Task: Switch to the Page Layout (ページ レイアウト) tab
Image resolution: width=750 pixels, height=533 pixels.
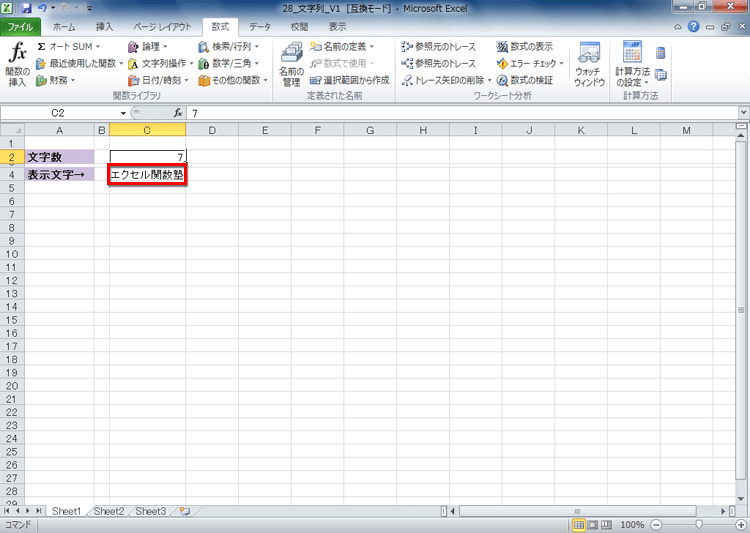Action: coord(162,27)
